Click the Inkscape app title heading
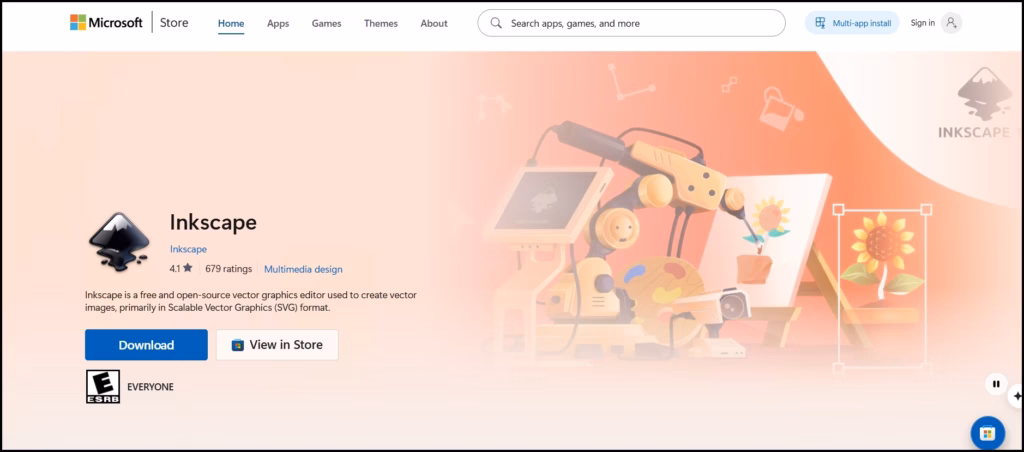 tap(213, 222)
